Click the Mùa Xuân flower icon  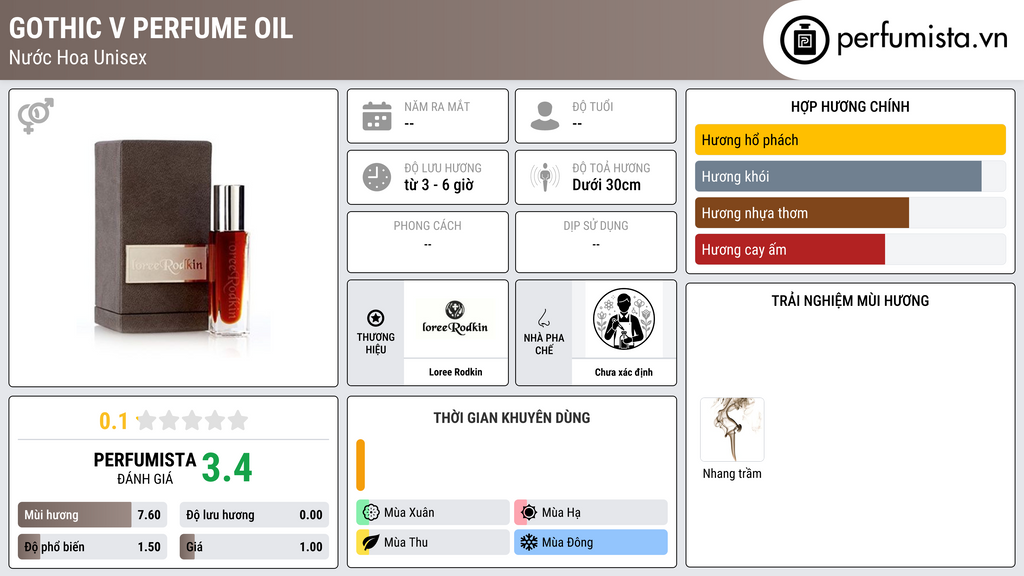tap(371, 513)
